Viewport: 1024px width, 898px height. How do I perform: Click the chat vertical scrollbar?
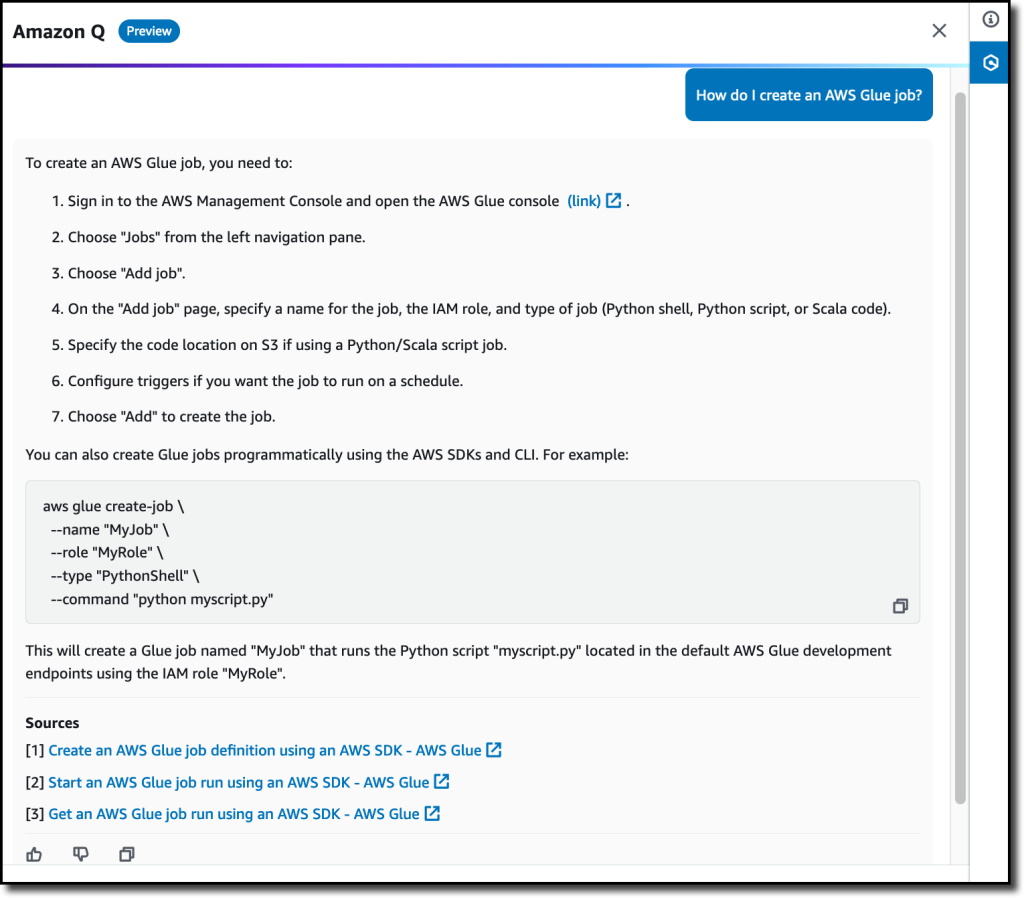click(960, 448)
